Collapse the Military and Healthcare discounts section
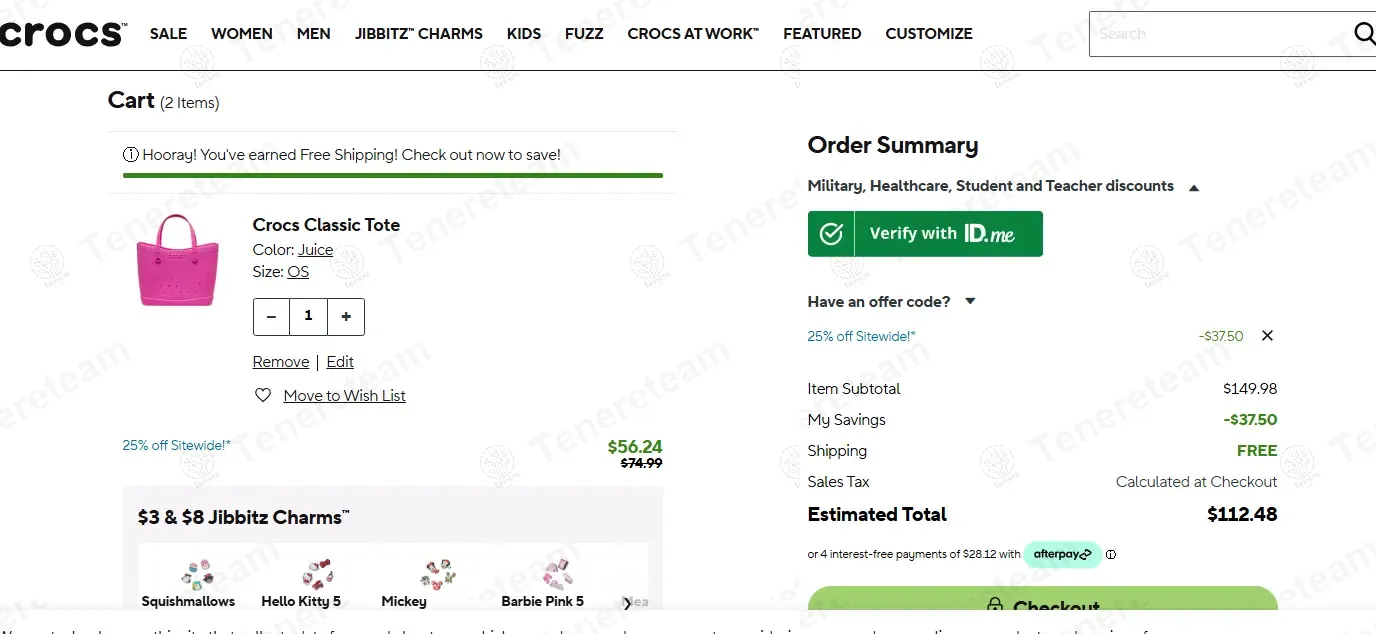This screenshot has height=634, width=1376. tap(1193, 186)
